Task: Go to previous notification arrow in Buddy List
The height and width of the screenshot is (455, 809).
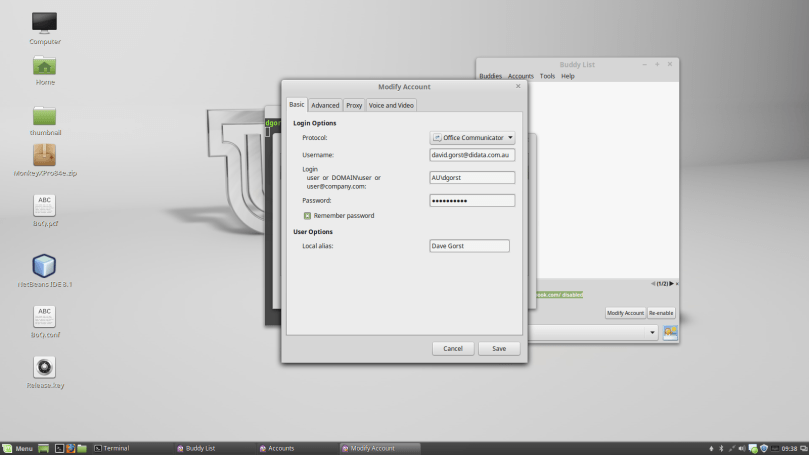Action: tap(653, 284)
